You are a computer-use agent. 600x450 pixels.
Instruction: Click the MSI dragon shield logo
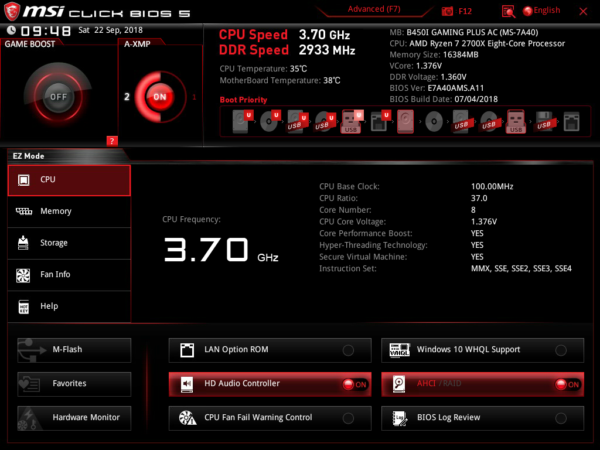point(12,11)
